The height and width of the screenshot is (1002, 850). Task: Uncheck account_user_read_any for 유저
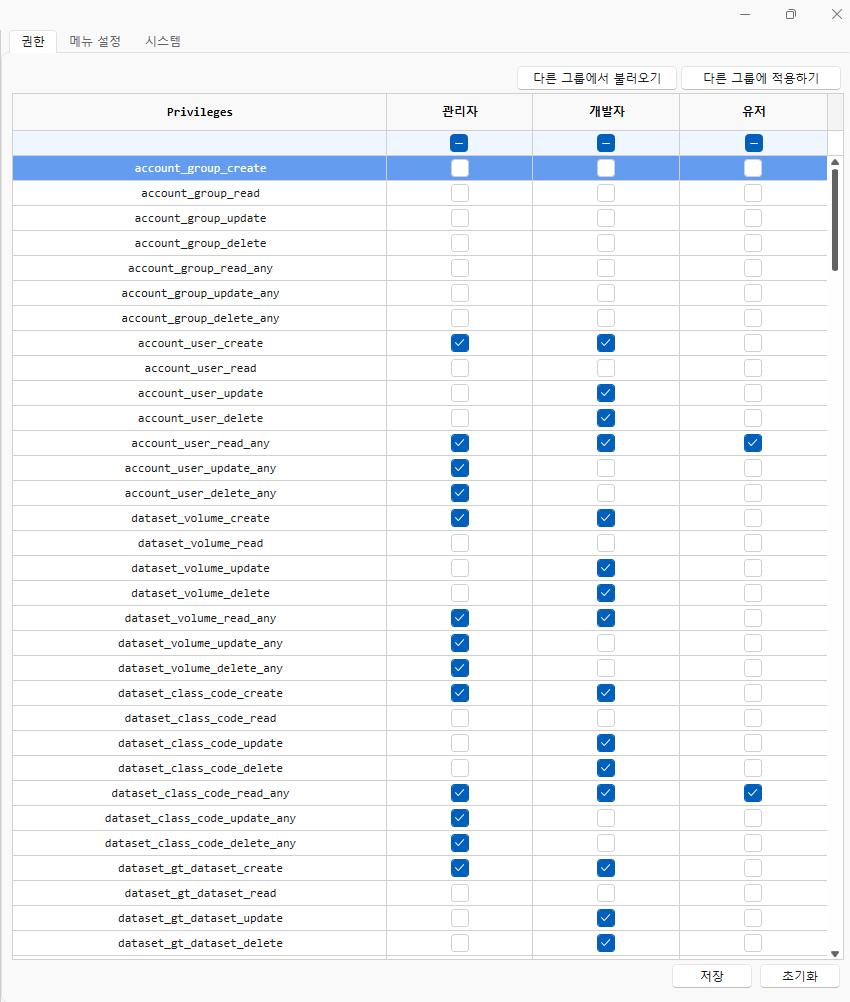pos(753,443)
